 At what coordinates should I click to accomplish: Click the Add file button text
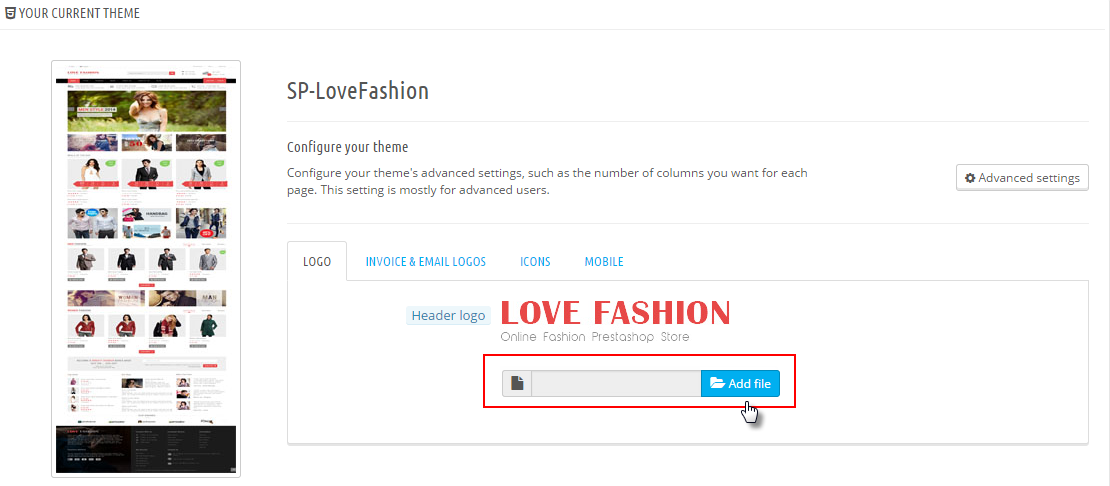click(x=749, y=384)
